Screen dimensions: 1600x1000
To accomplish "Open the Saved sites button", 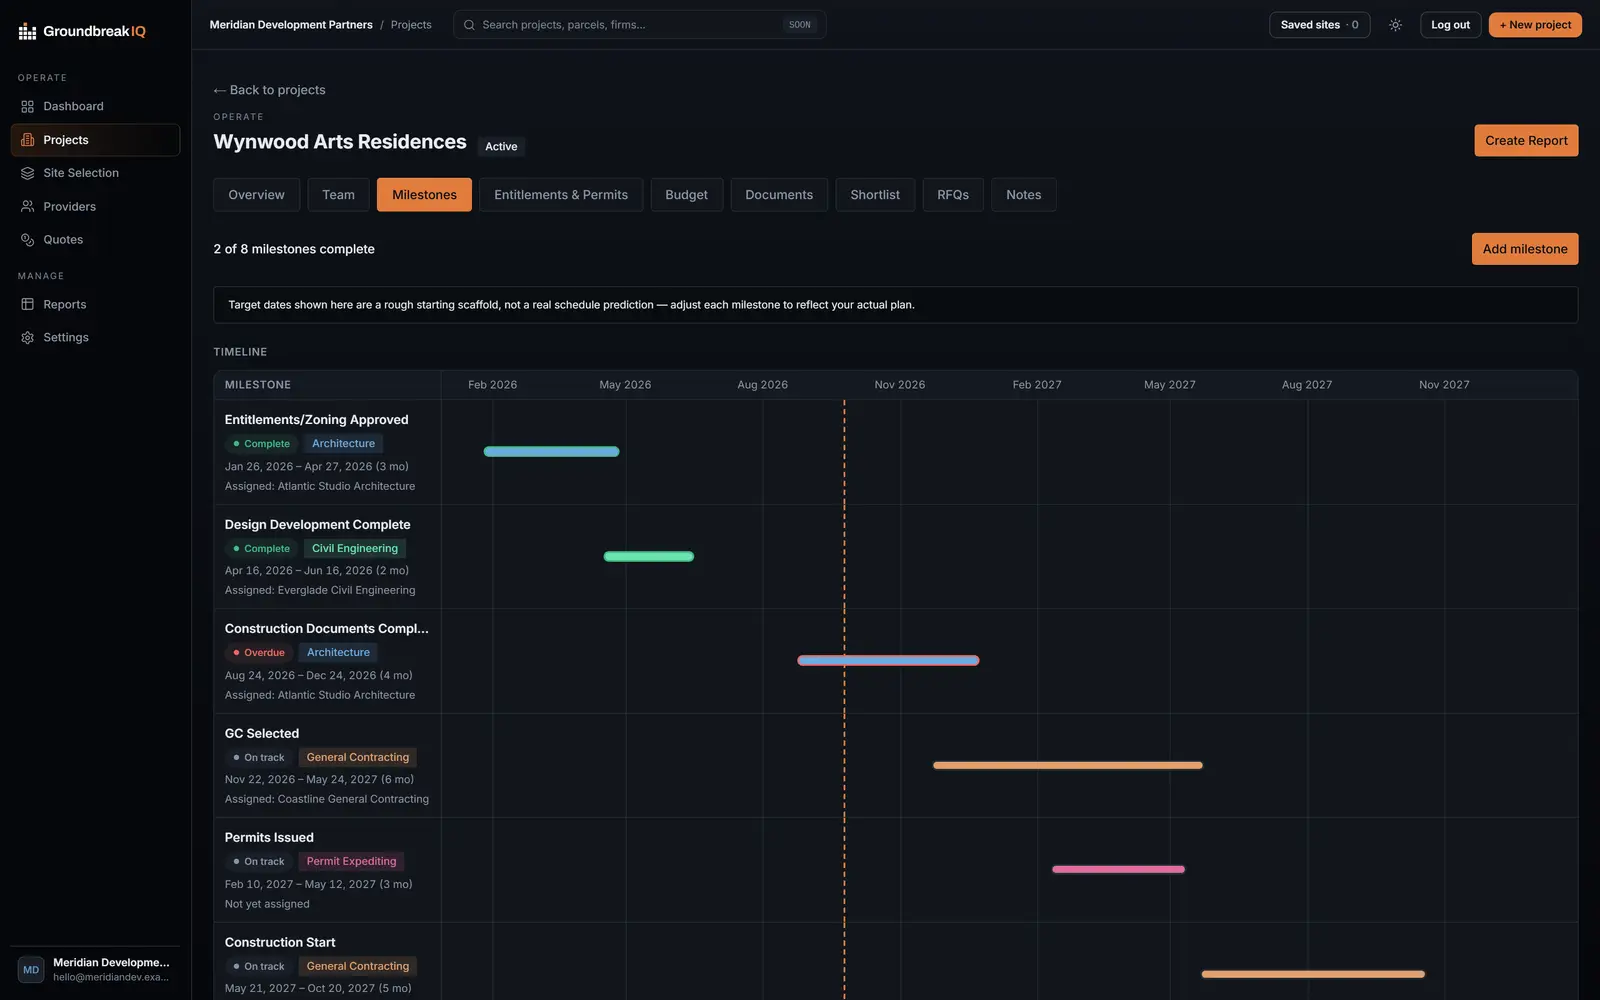I will (1319, 25).
